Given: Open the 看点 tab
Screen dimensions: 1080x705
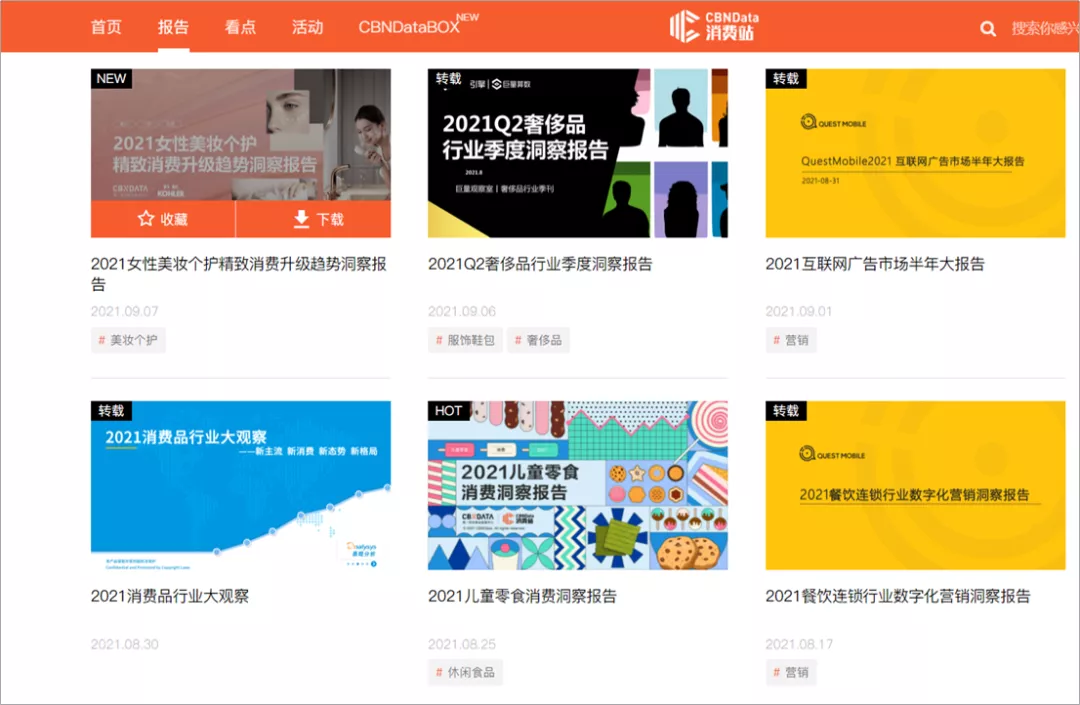Looking at the screenshot, I should (x=240, y=27).
